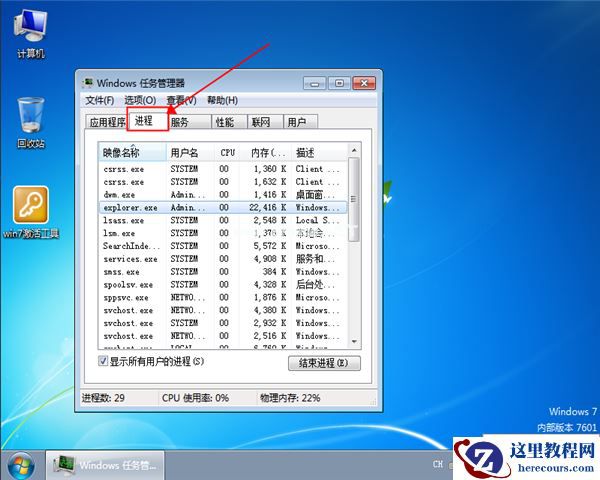Click the Task Manager title bar icon

click(88, 83)
